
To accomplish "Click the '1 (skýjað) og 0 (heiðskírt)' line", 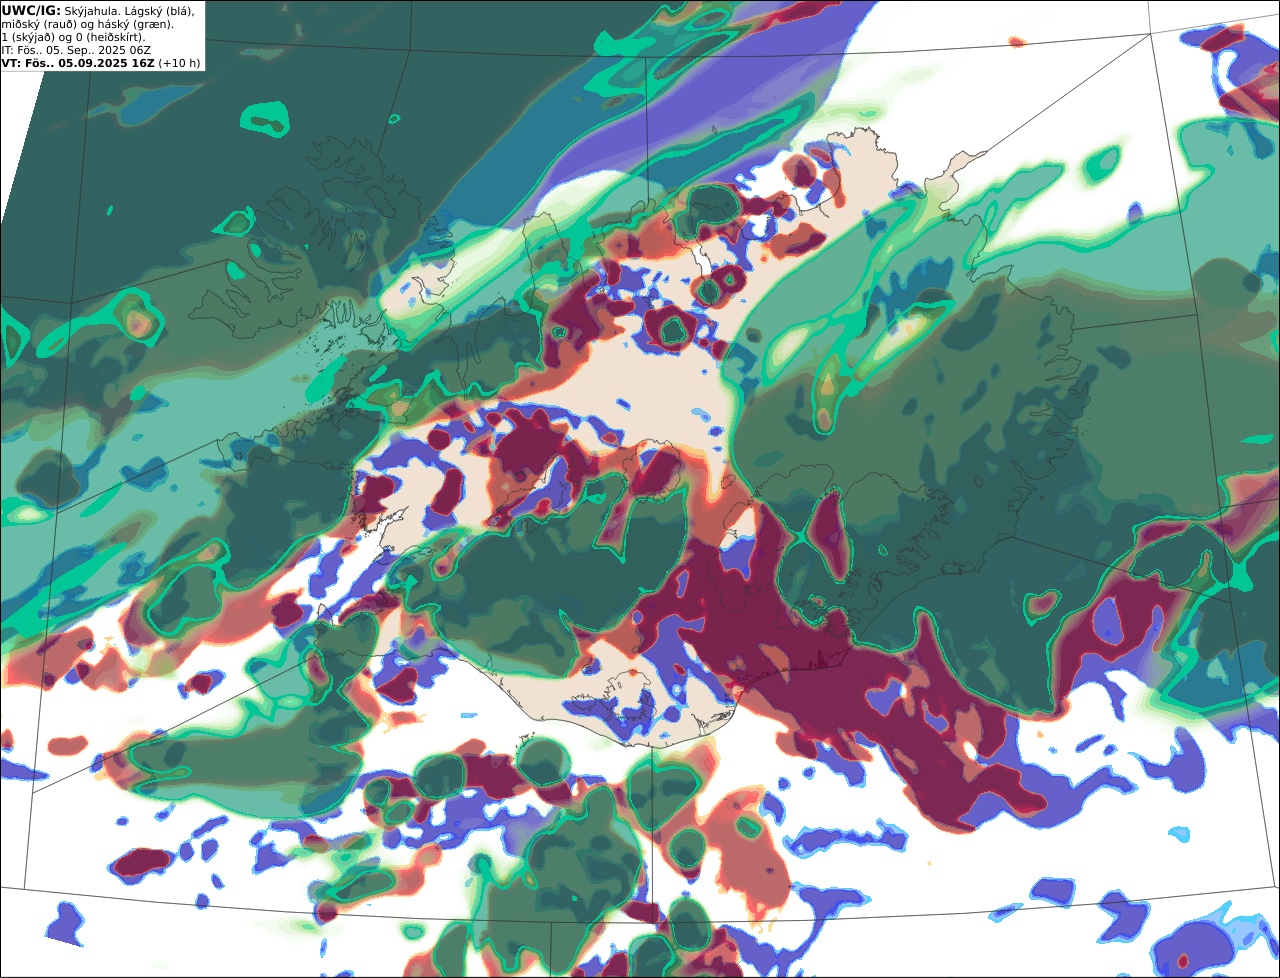I will pos(74,36).
